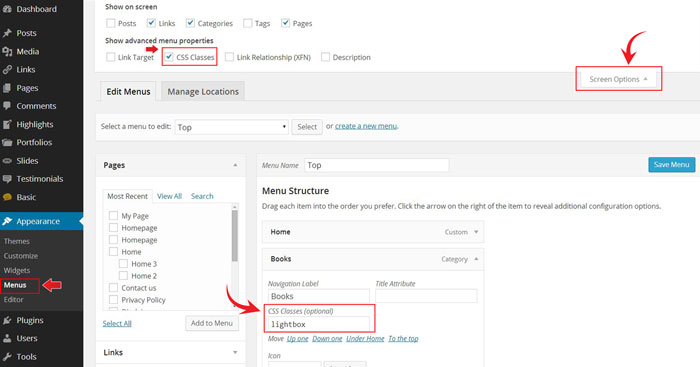Viewport: 700px width, 367px height.
Task: Click the Pages icon in sidebar
Action: click(7, 88)
